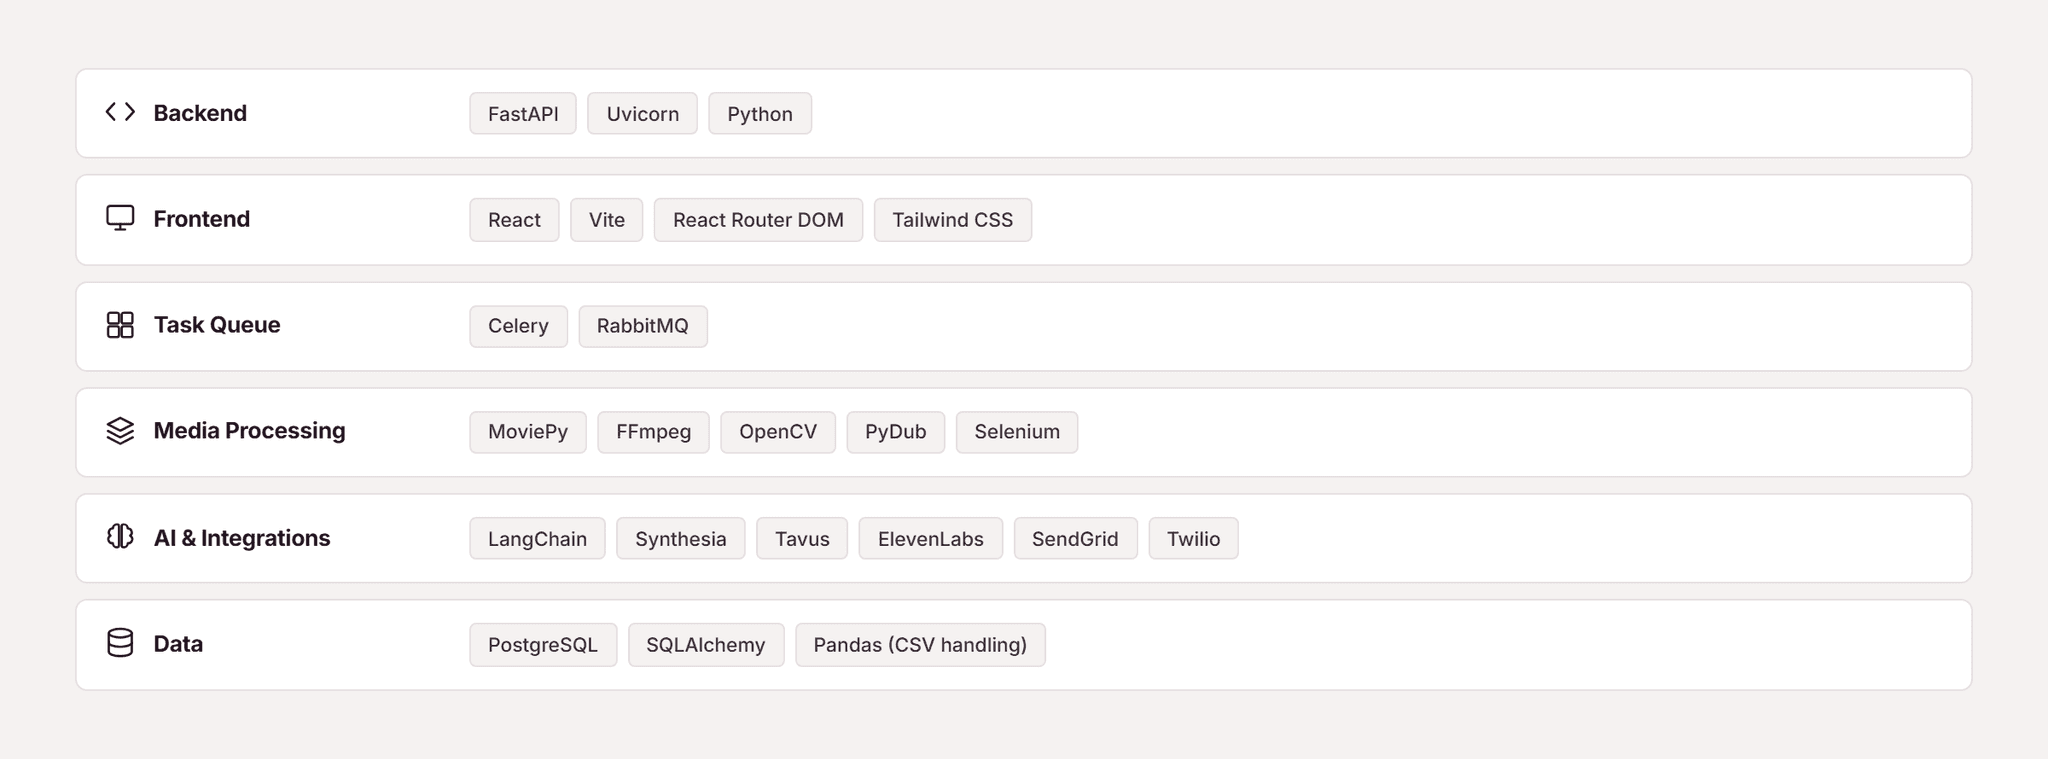Click the code brackets icon beside Backend

[120, 112]
